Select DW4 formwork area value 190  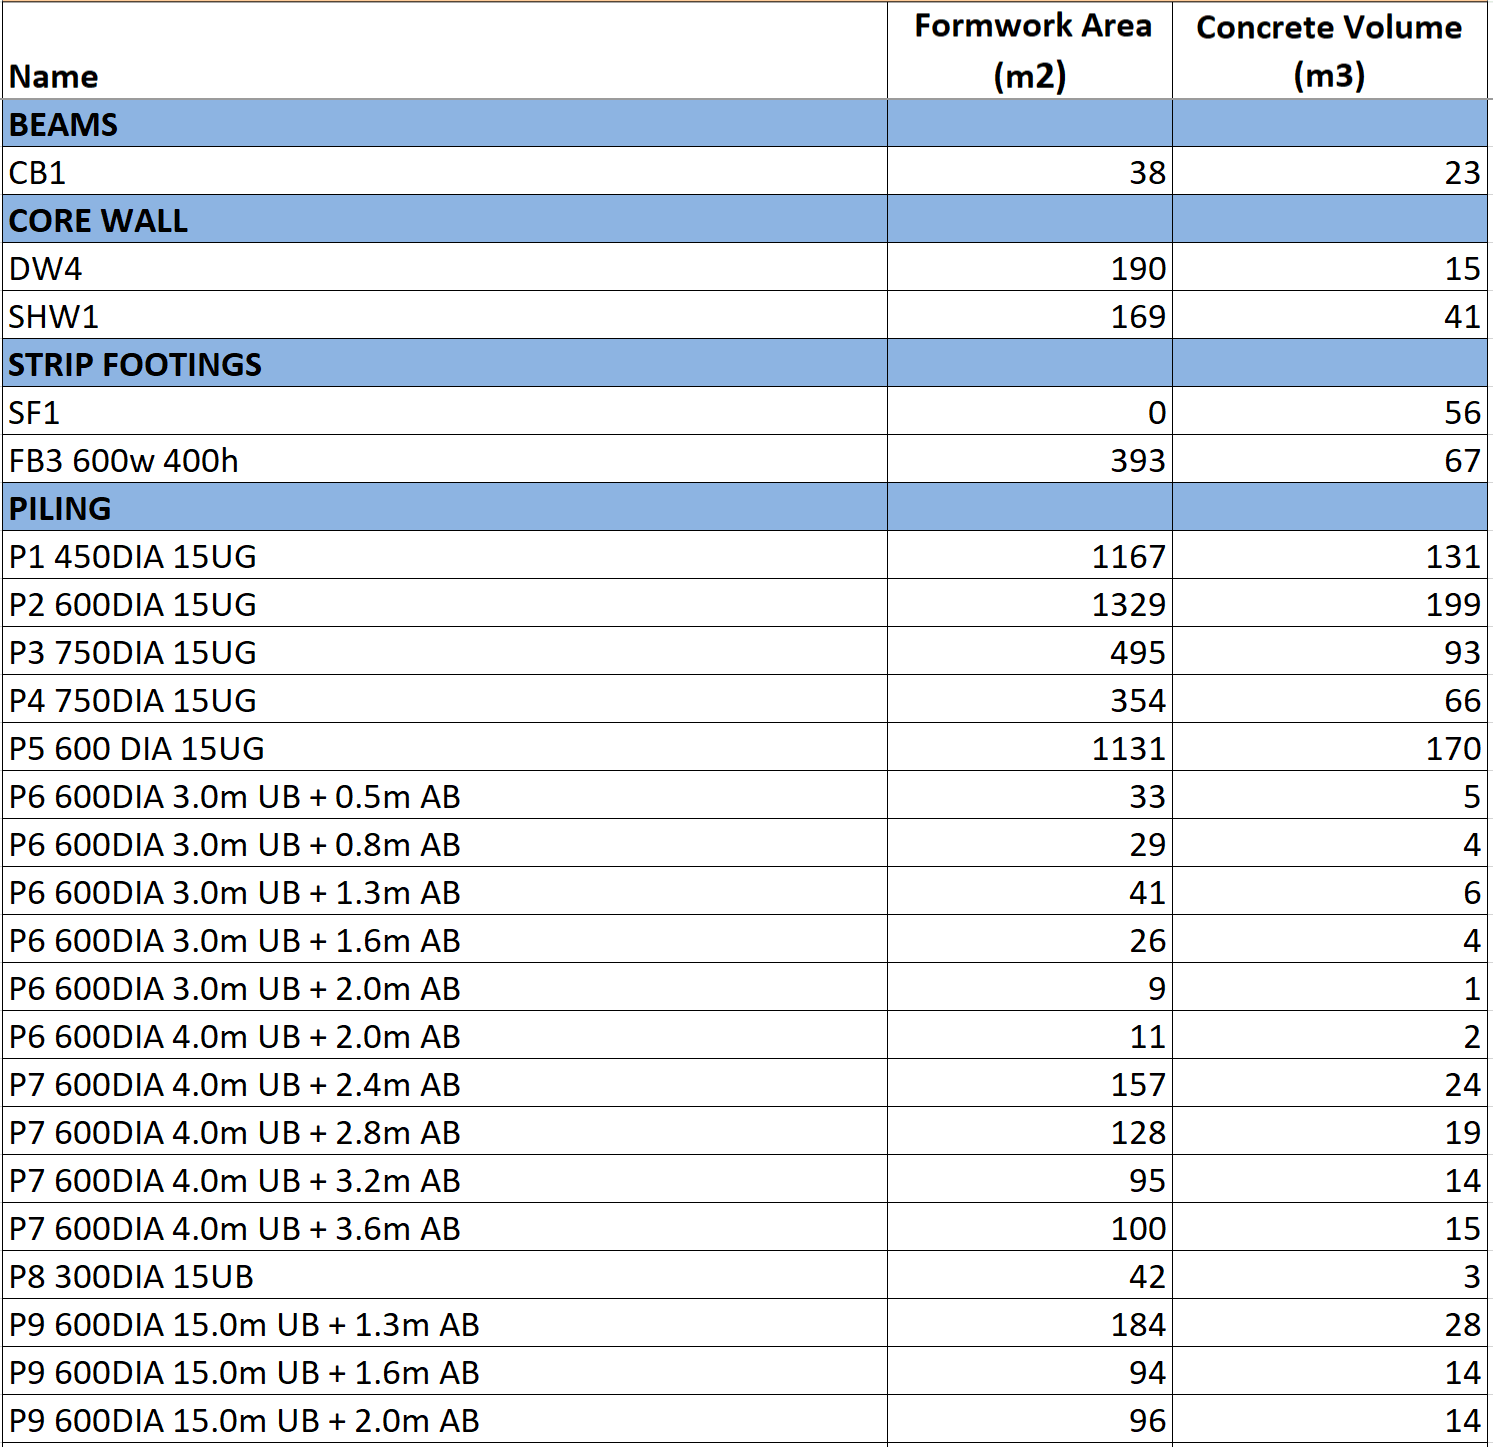tap(1137, 268)
